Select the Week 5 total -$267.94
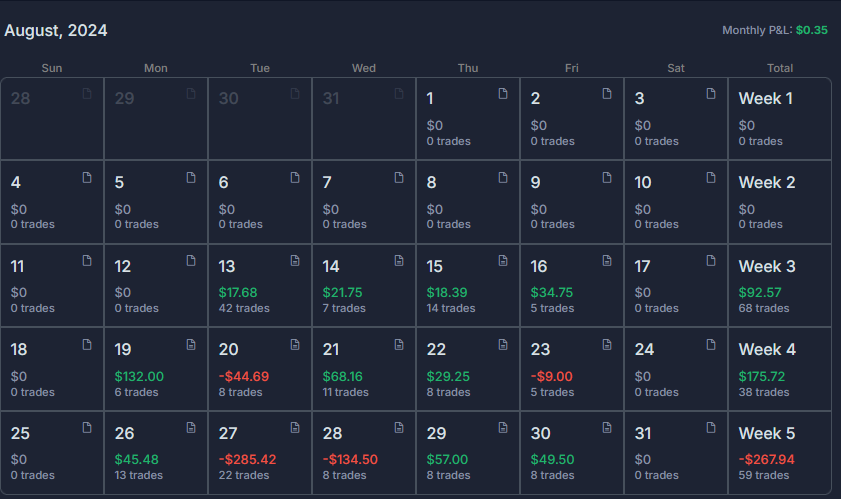841x499 pixels. point(766,460)
